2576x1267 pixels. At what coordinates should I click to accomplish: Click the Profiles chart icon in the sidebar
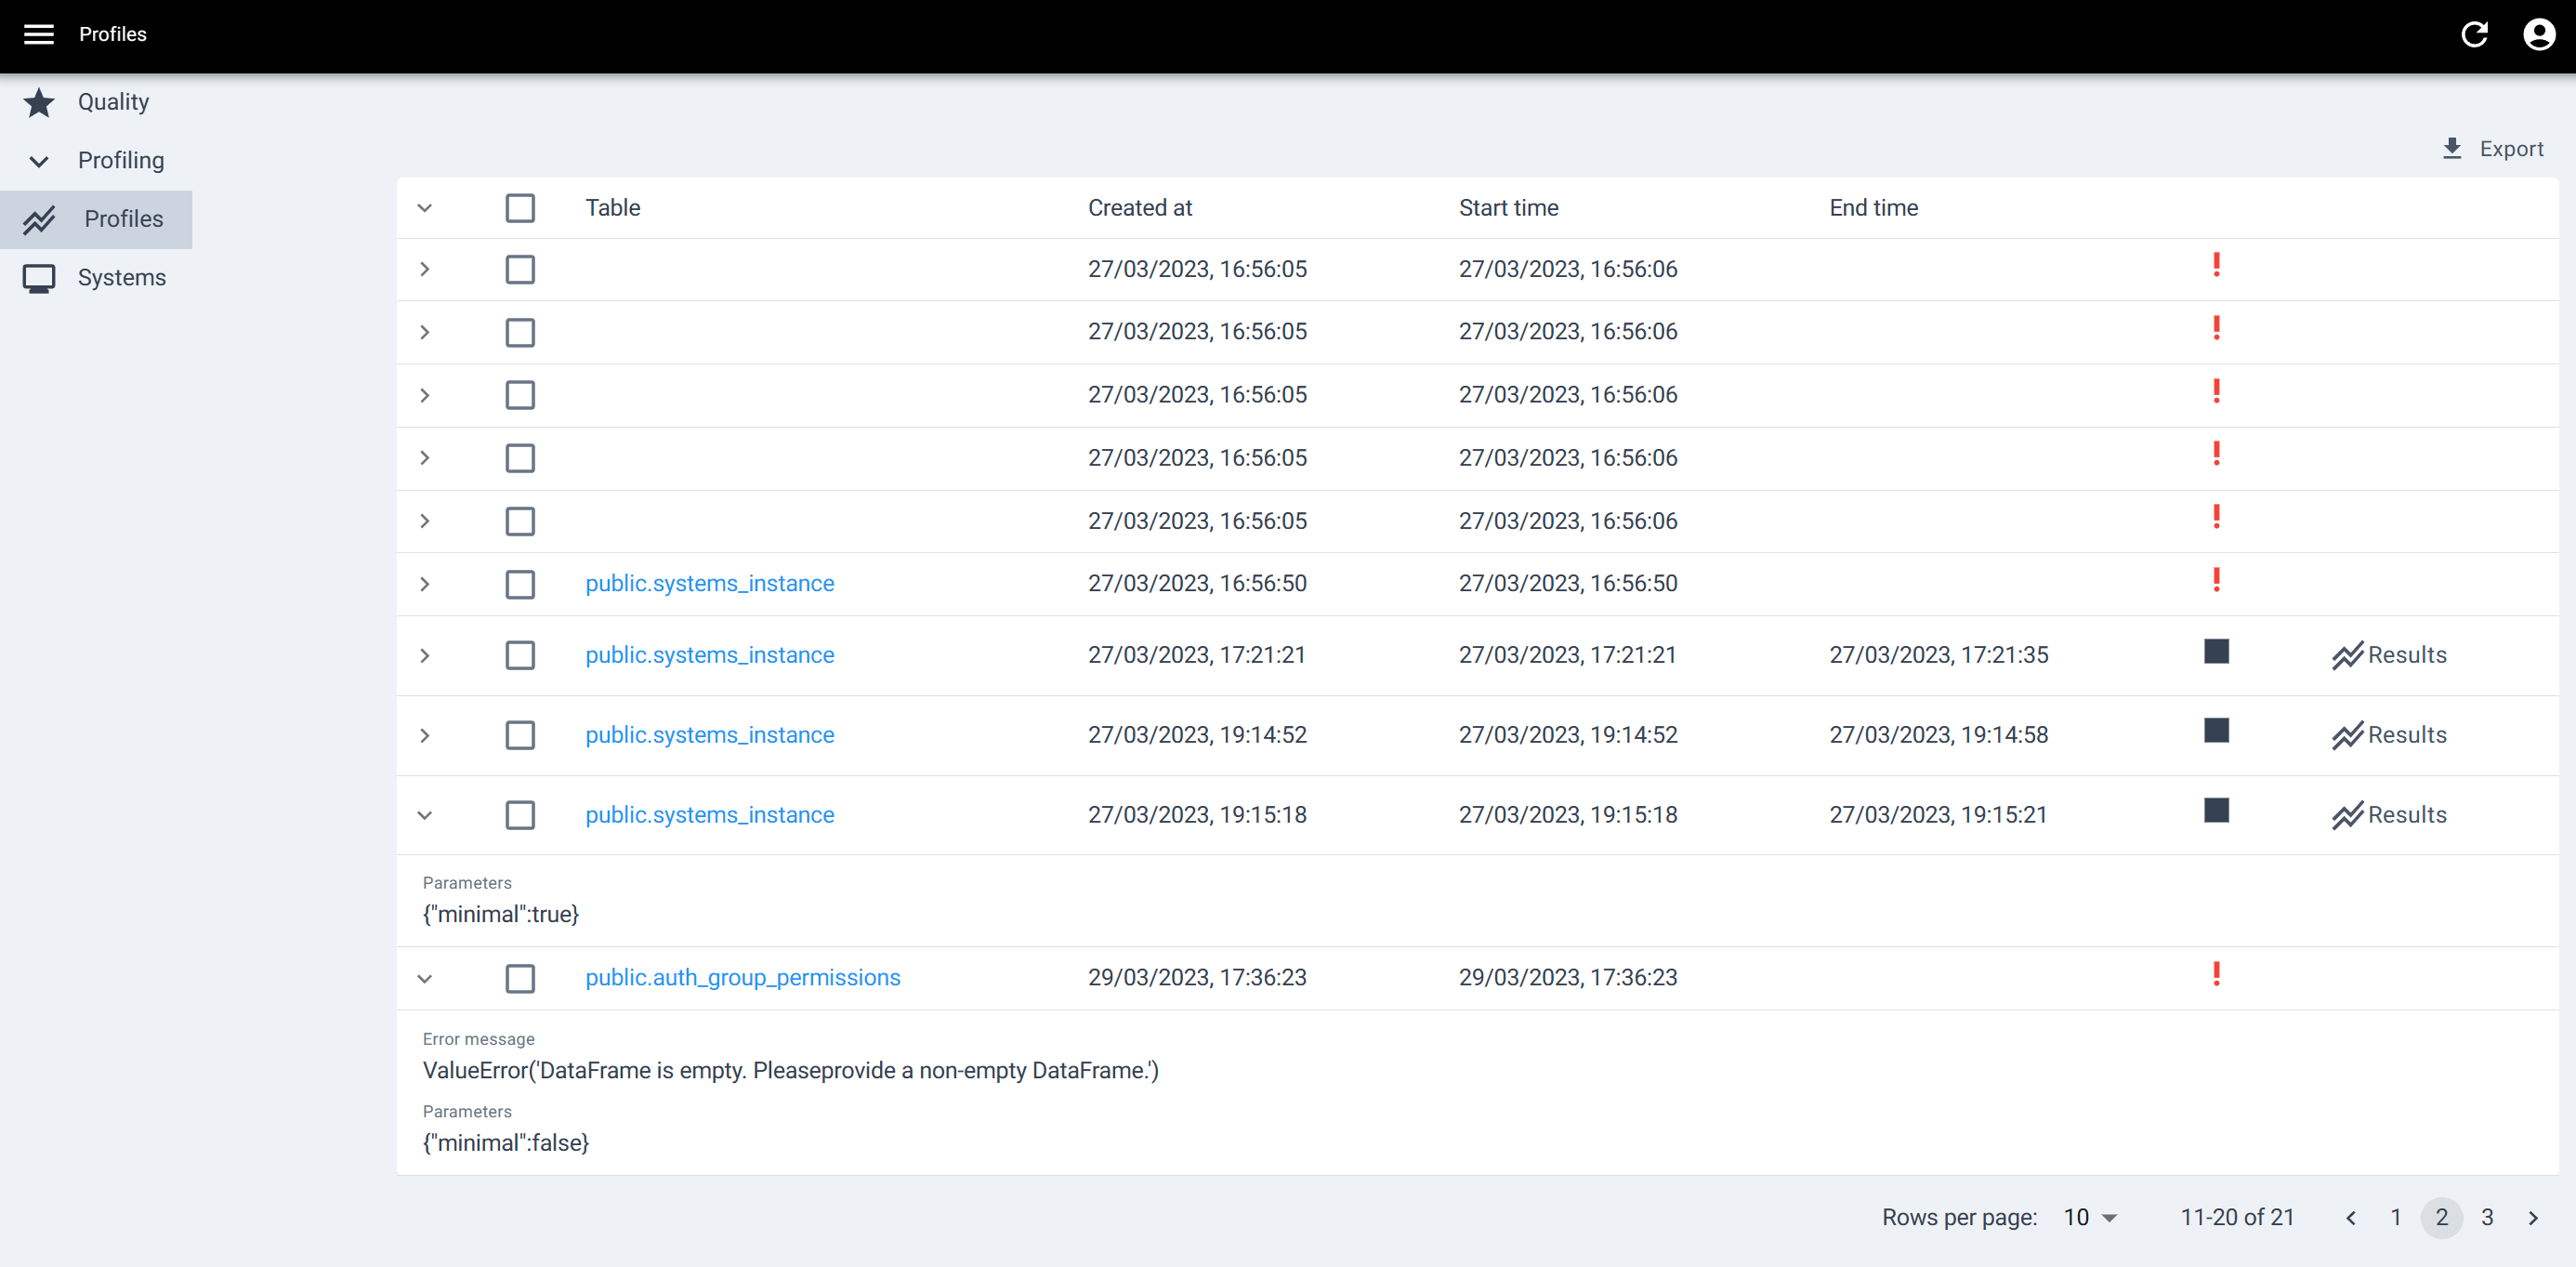tap(39, 220)
